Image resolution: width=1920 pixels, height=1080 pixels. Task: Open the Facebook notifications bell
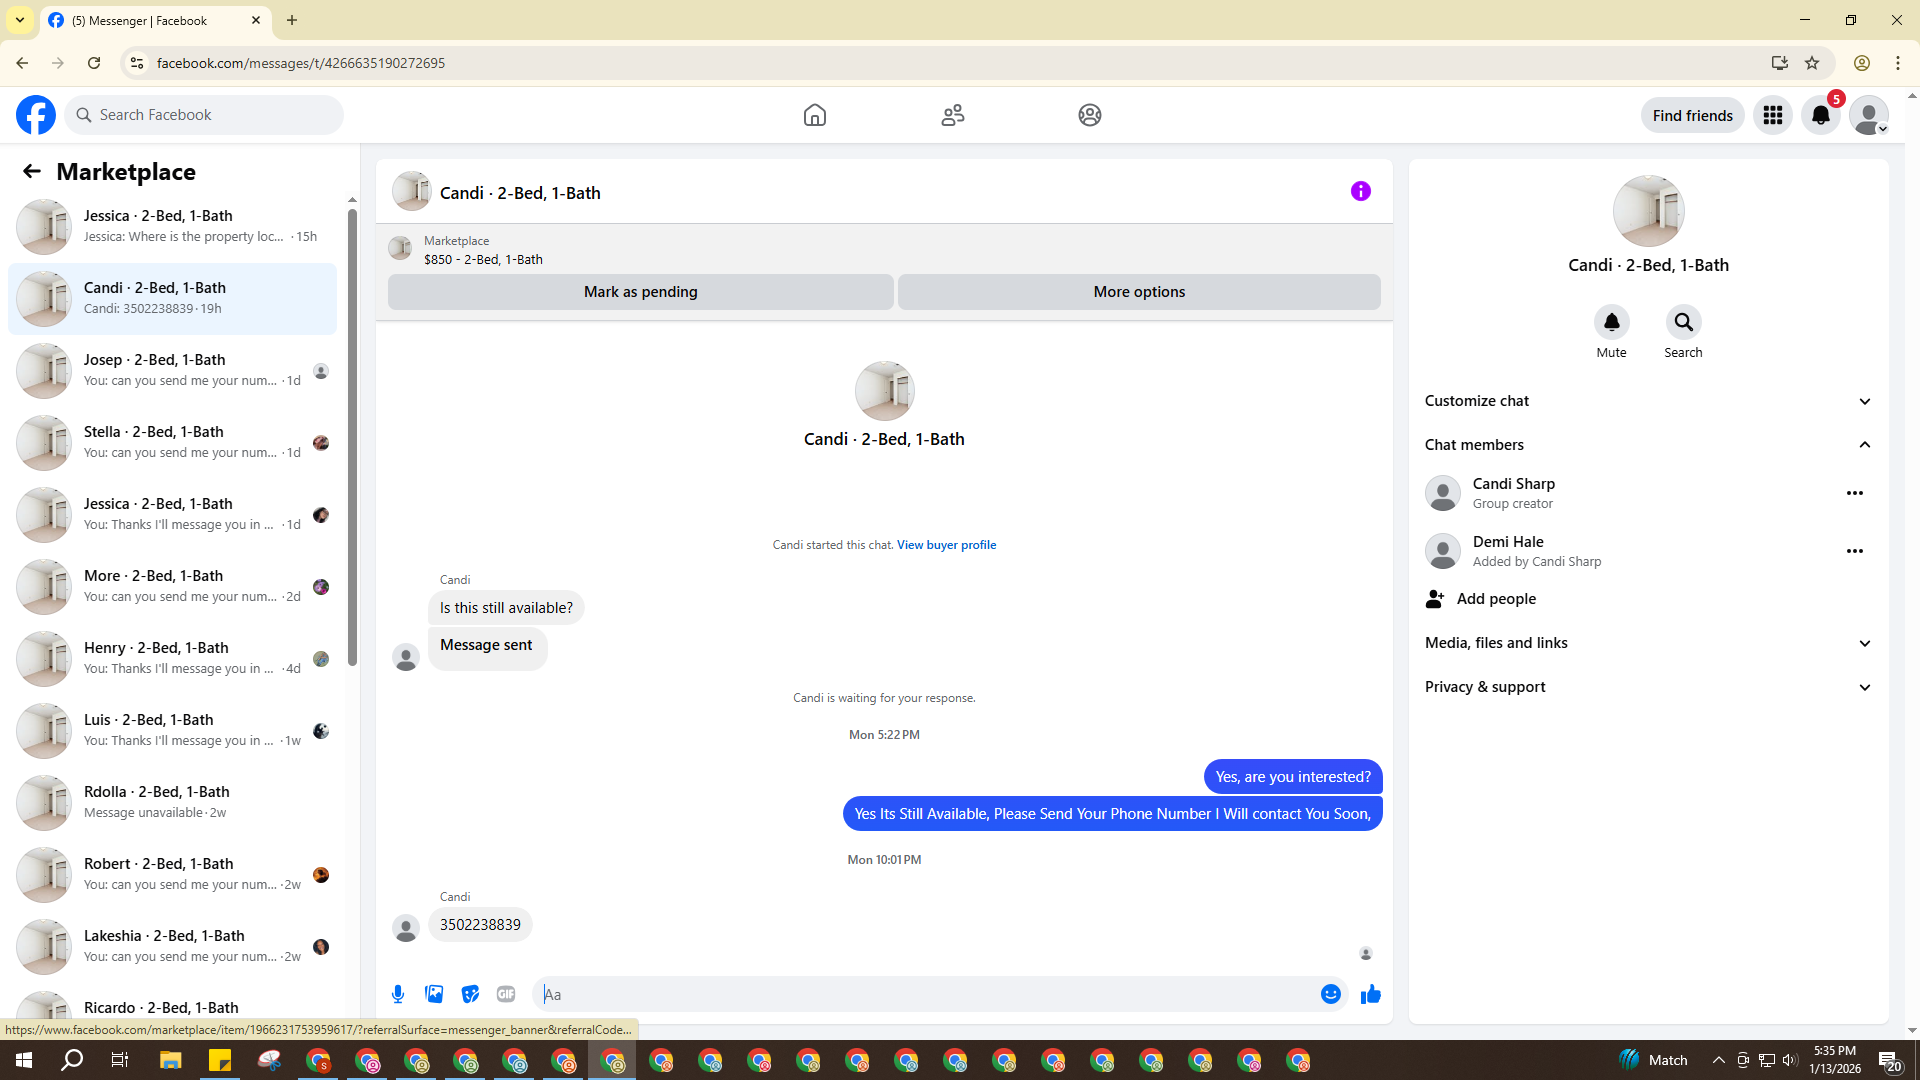click(x=1820, y=115)
